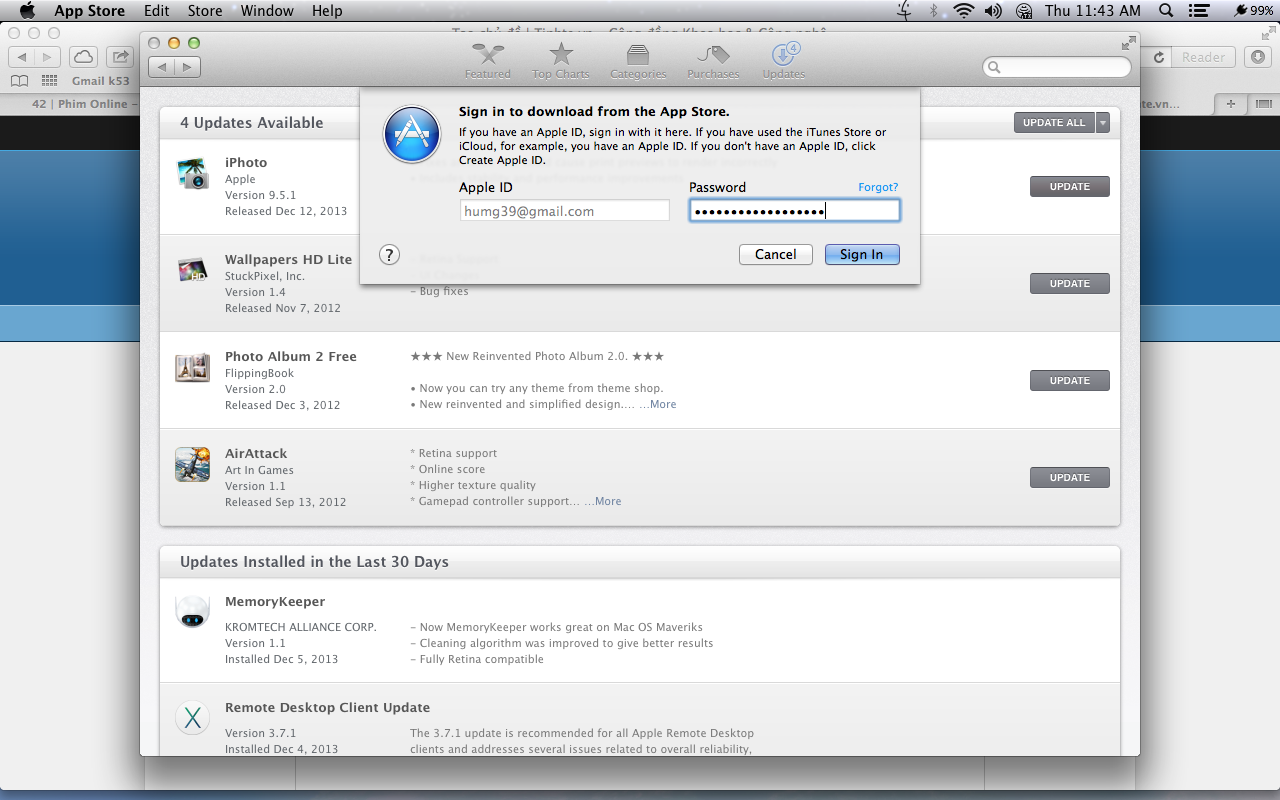Update Wallpapers HD Lite
This screenshot has height=800, width=1280.
pyautogui.click(x=1069, y=284)
